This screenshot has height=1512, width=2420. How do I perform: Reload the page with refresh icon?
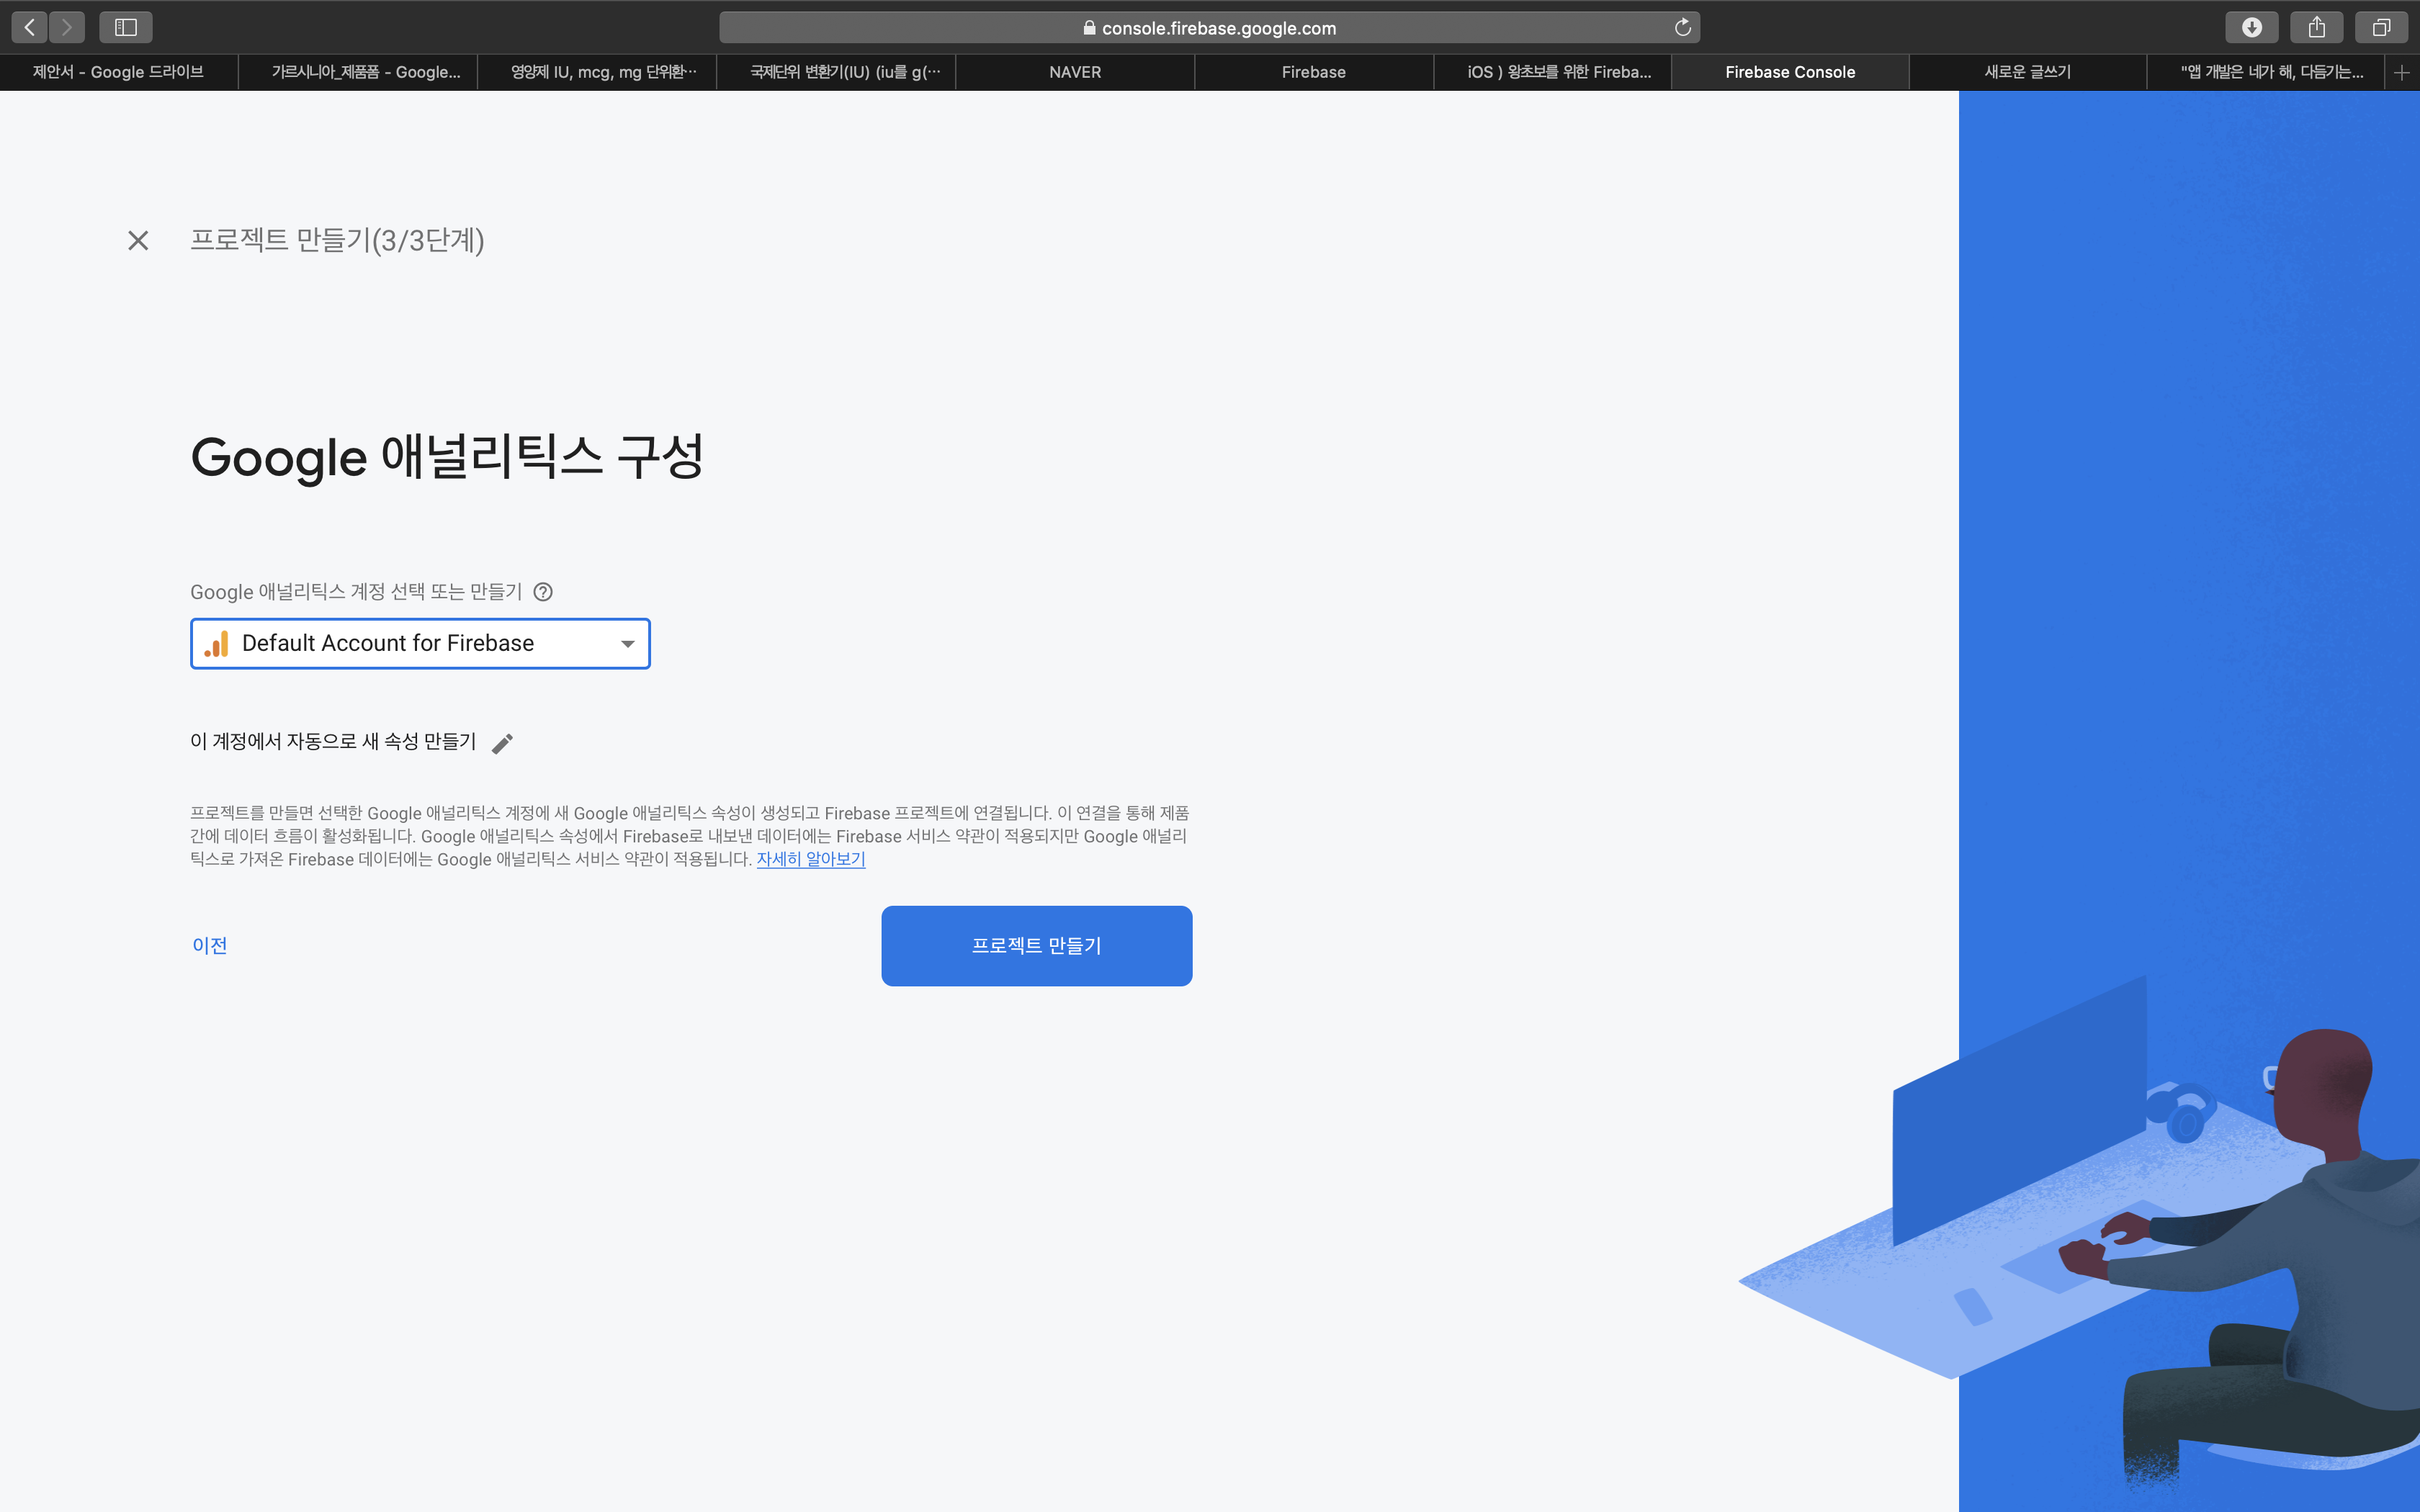[x=1683, y=27]
